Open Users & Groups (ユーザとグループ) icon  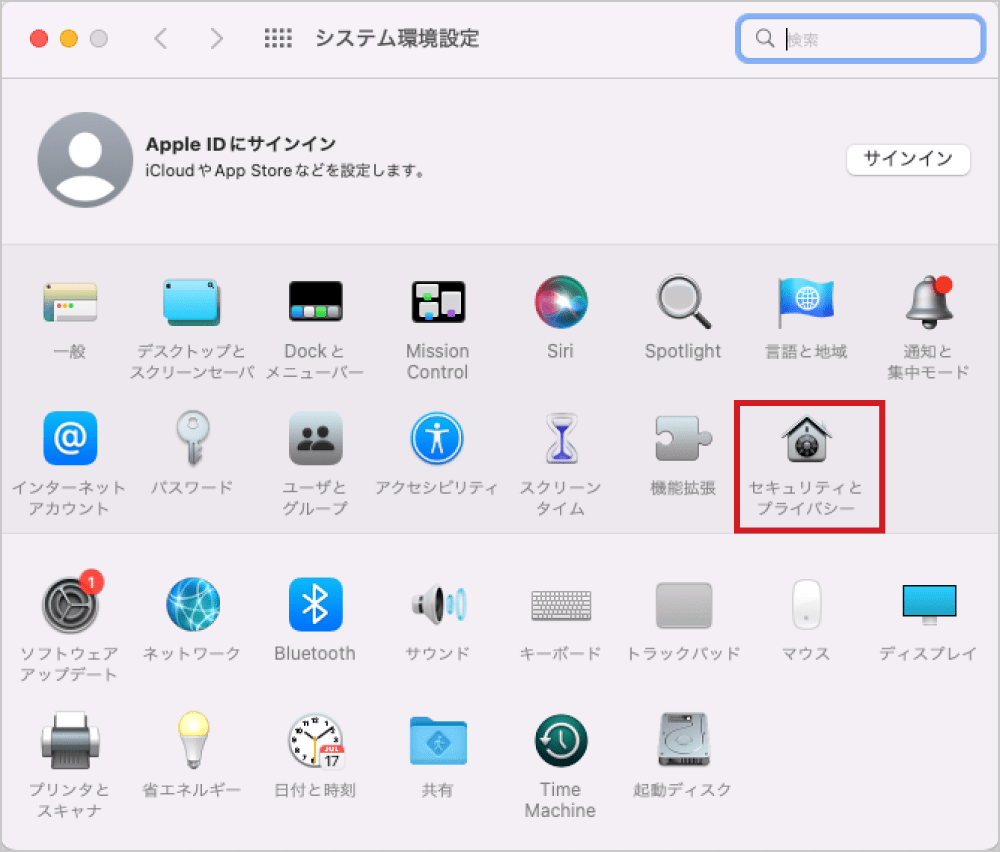click(315, 439)
